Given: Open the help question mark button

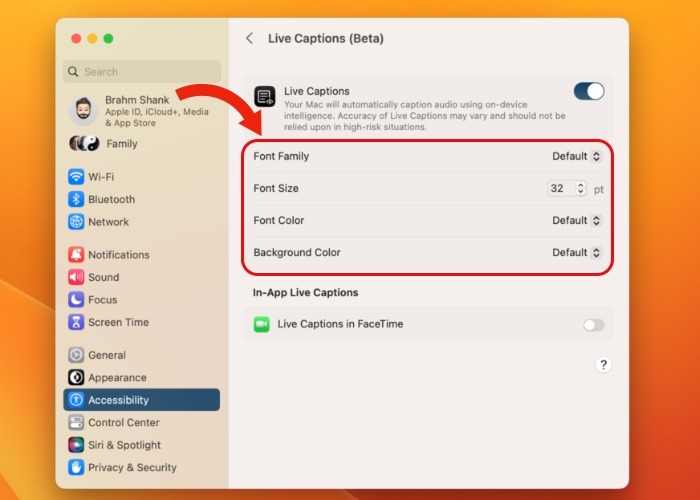Looking at the screenshot, I should [x=603, y=365].
